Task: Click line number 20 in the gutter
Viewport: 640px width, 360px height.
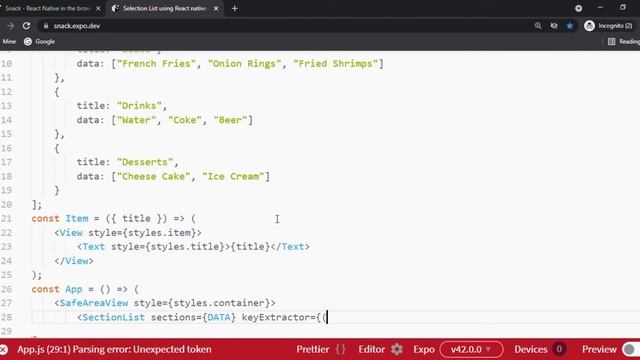Action: (x=6, y=204)
